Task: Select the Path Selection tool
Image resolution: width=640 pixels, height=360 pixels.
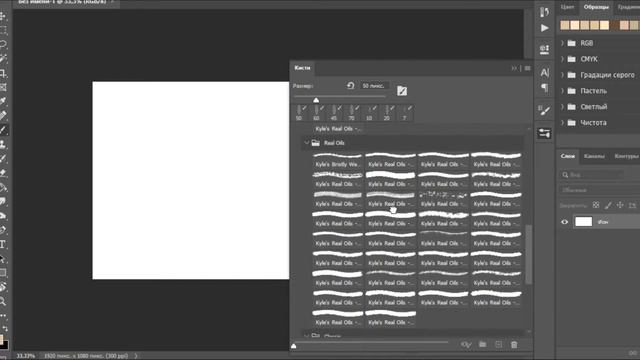Action: tap(3, 259)
